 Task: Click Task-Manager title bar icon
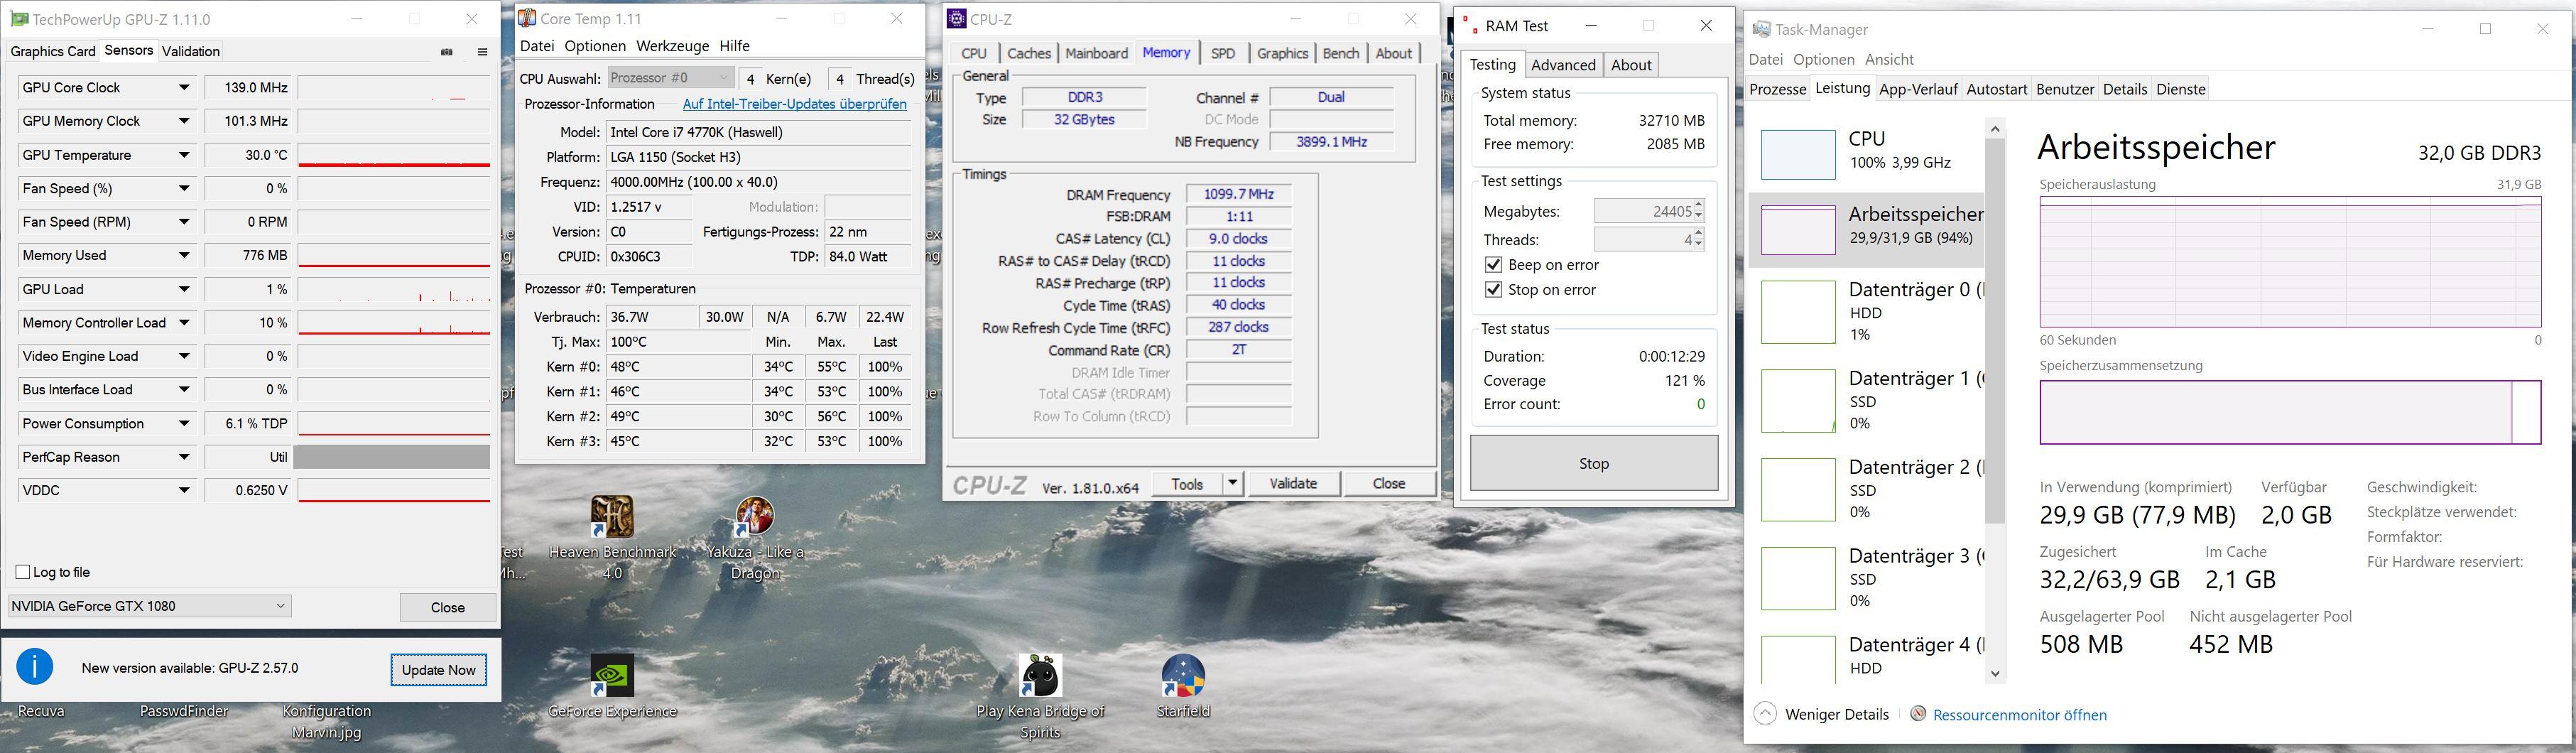(1761, 30)
